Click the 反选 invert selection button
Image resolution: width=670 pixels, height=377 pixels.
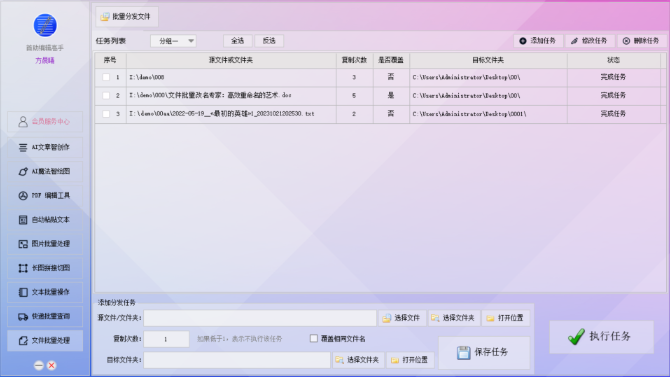(269, 41)
